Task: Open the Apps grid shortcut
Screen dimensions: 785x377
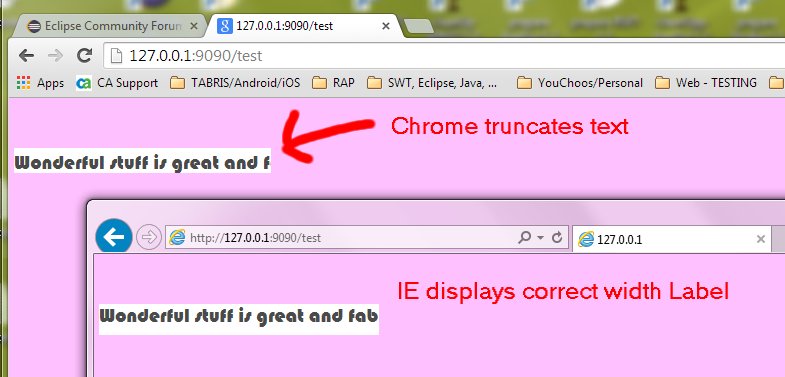Action: (x=40, y=83)
